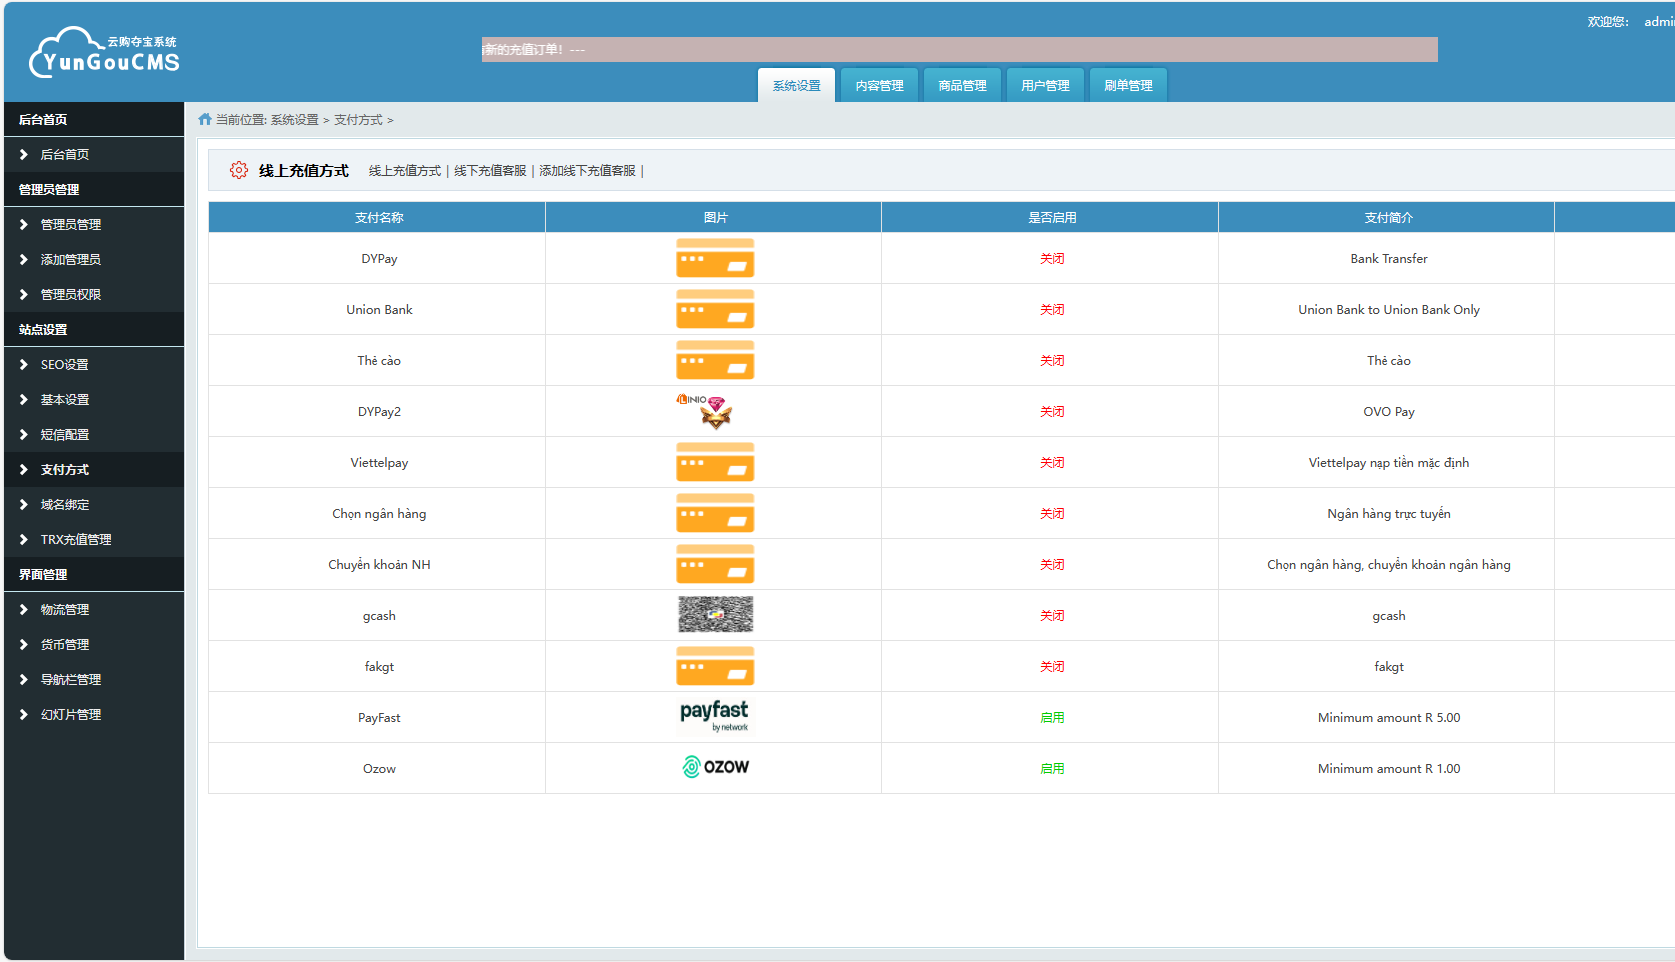
Task: Expand the TRX充值管理 sidebar arrow
Action: 24,539
